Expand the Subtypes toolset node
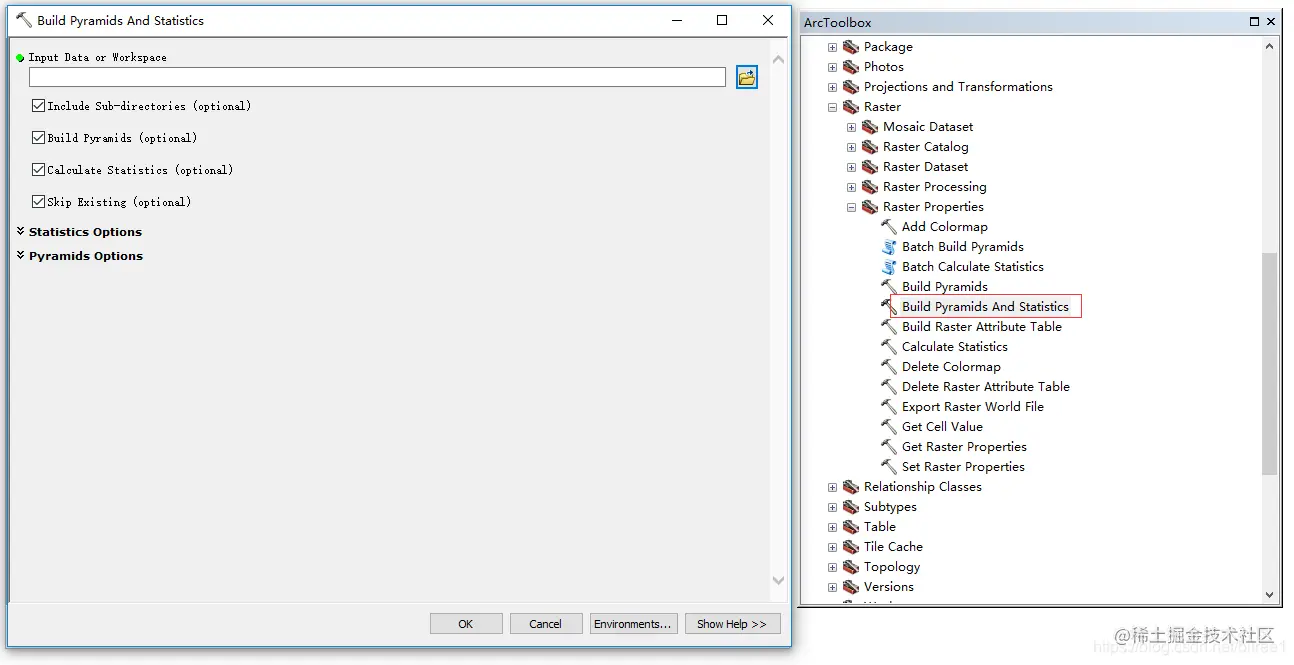Screen dimensions: 1294x665 (832, 507)
